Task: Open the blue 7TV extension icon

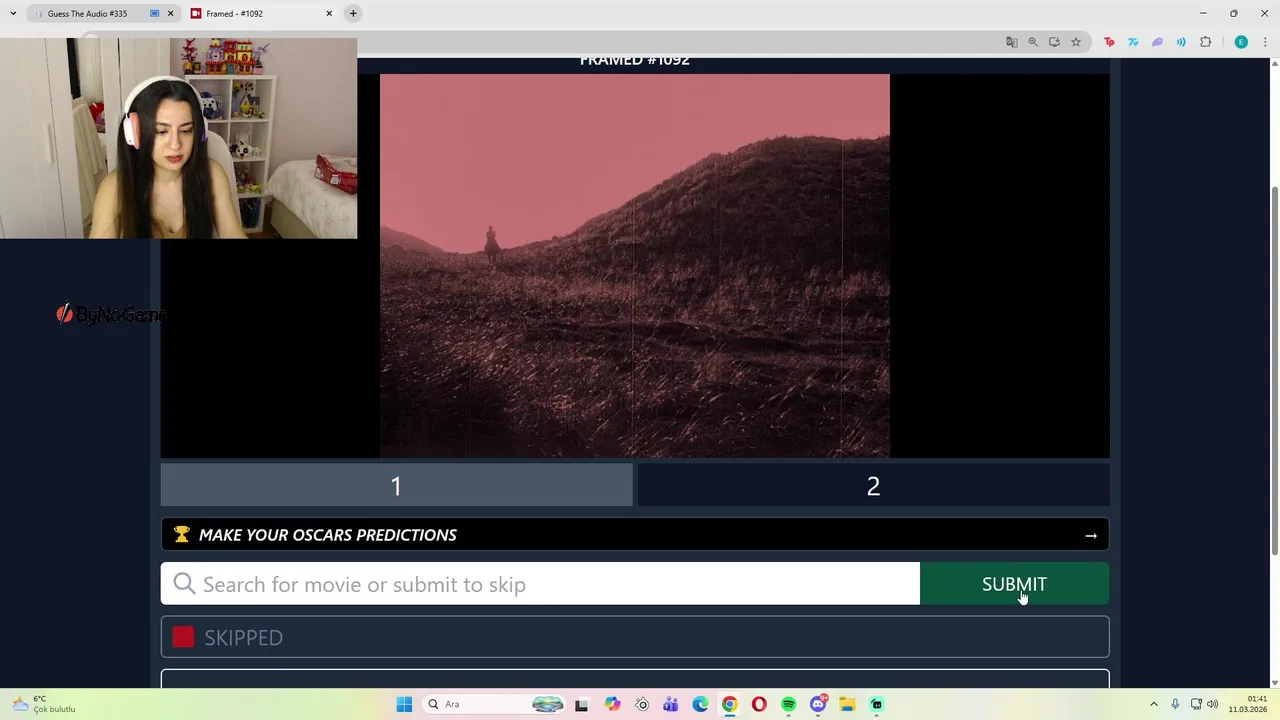Action: click(1133, 42)
